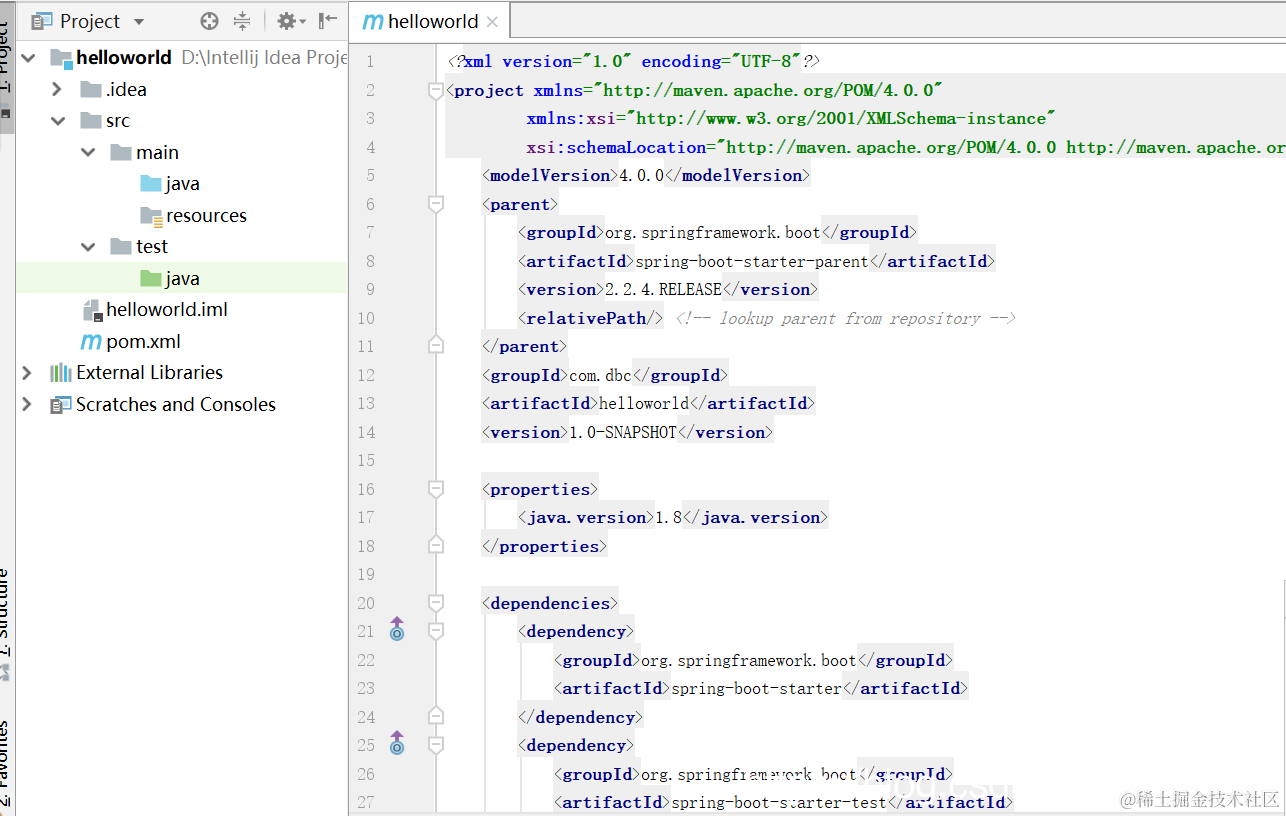This screenshot has height=816, width=1286.
Task: Click the xml declaration on line 1
Action: 634,61
